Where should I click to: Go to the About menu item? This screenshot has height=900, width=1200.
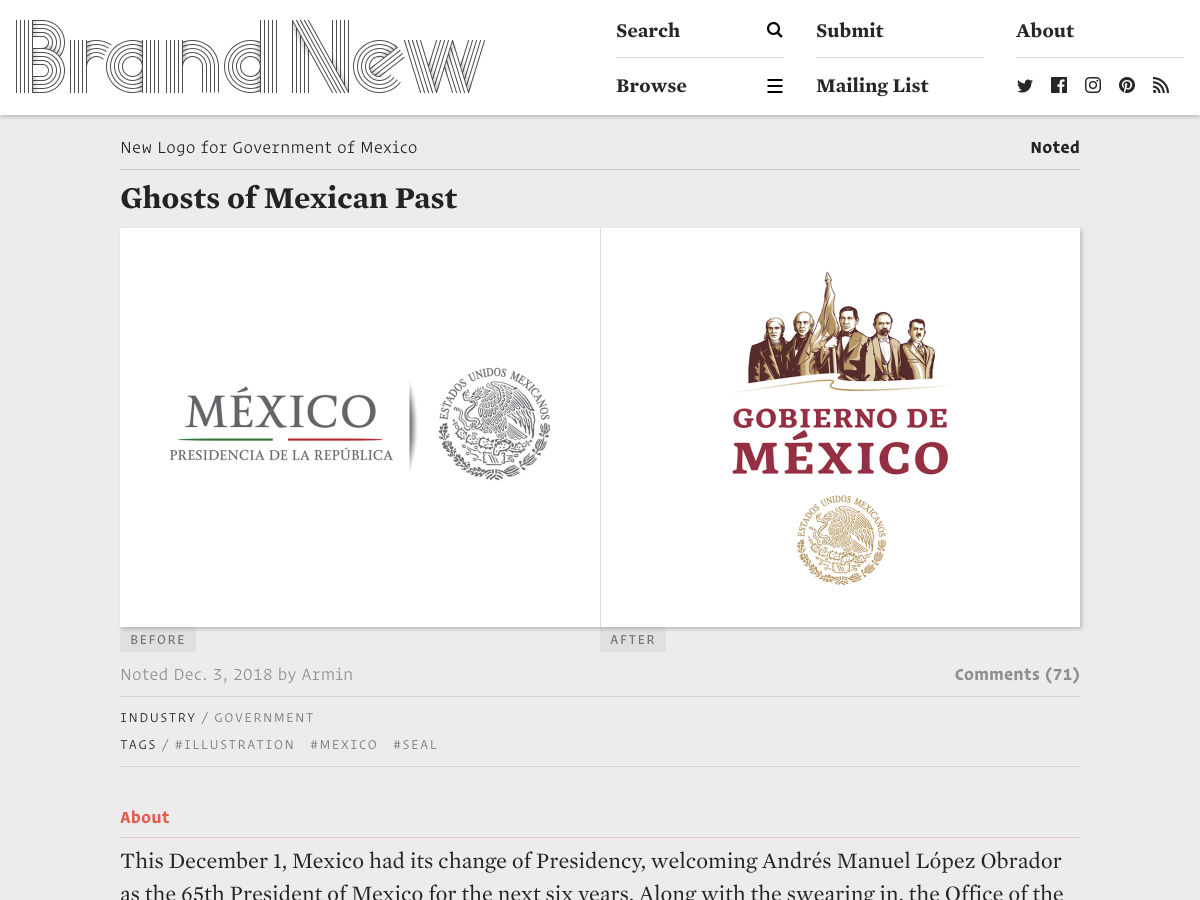point(1045,30)
